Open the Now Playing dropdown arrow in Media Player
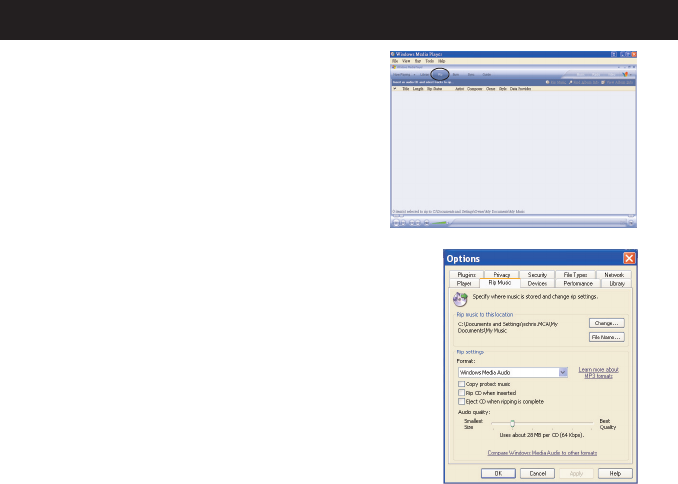 coord(414,74)
